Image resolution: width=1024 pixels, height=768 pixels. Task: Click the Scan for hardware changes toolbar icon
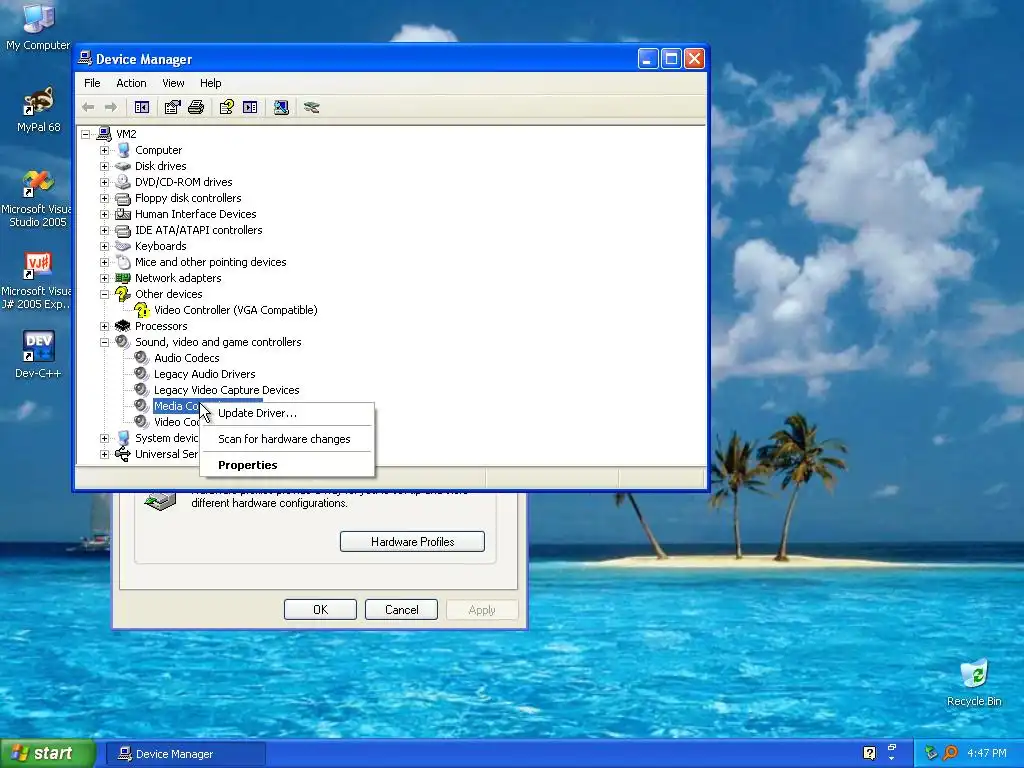coord(281,107)
